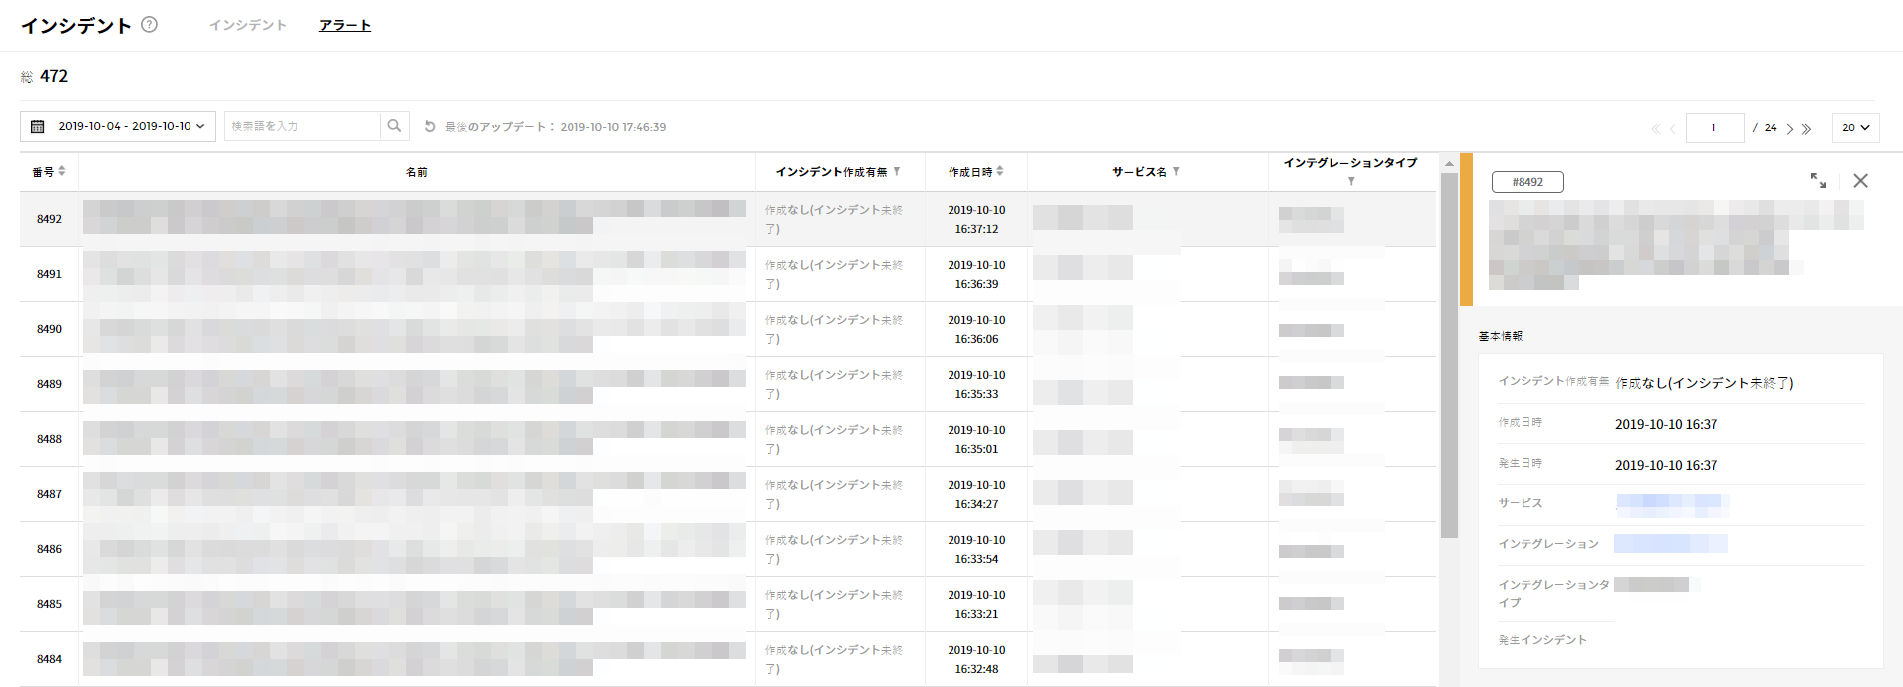Switch to the インシデント tab
The image size is (1903, 687).
247,25
